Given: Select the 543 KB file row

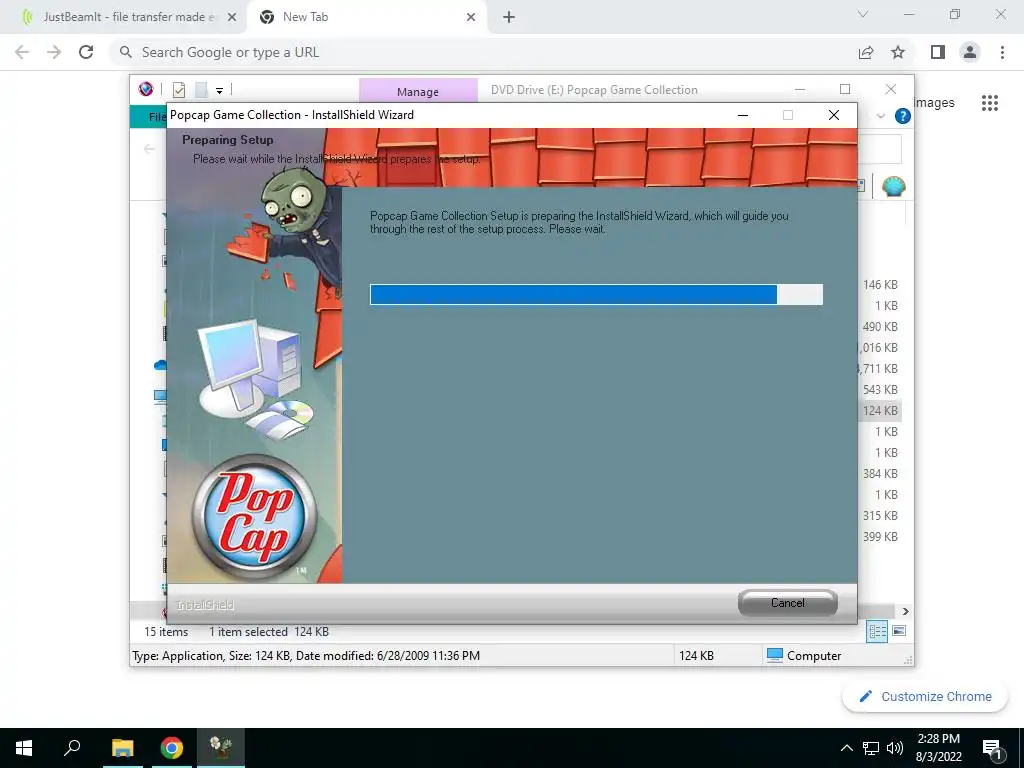Looking at the screenshot, I should point(880,390).
